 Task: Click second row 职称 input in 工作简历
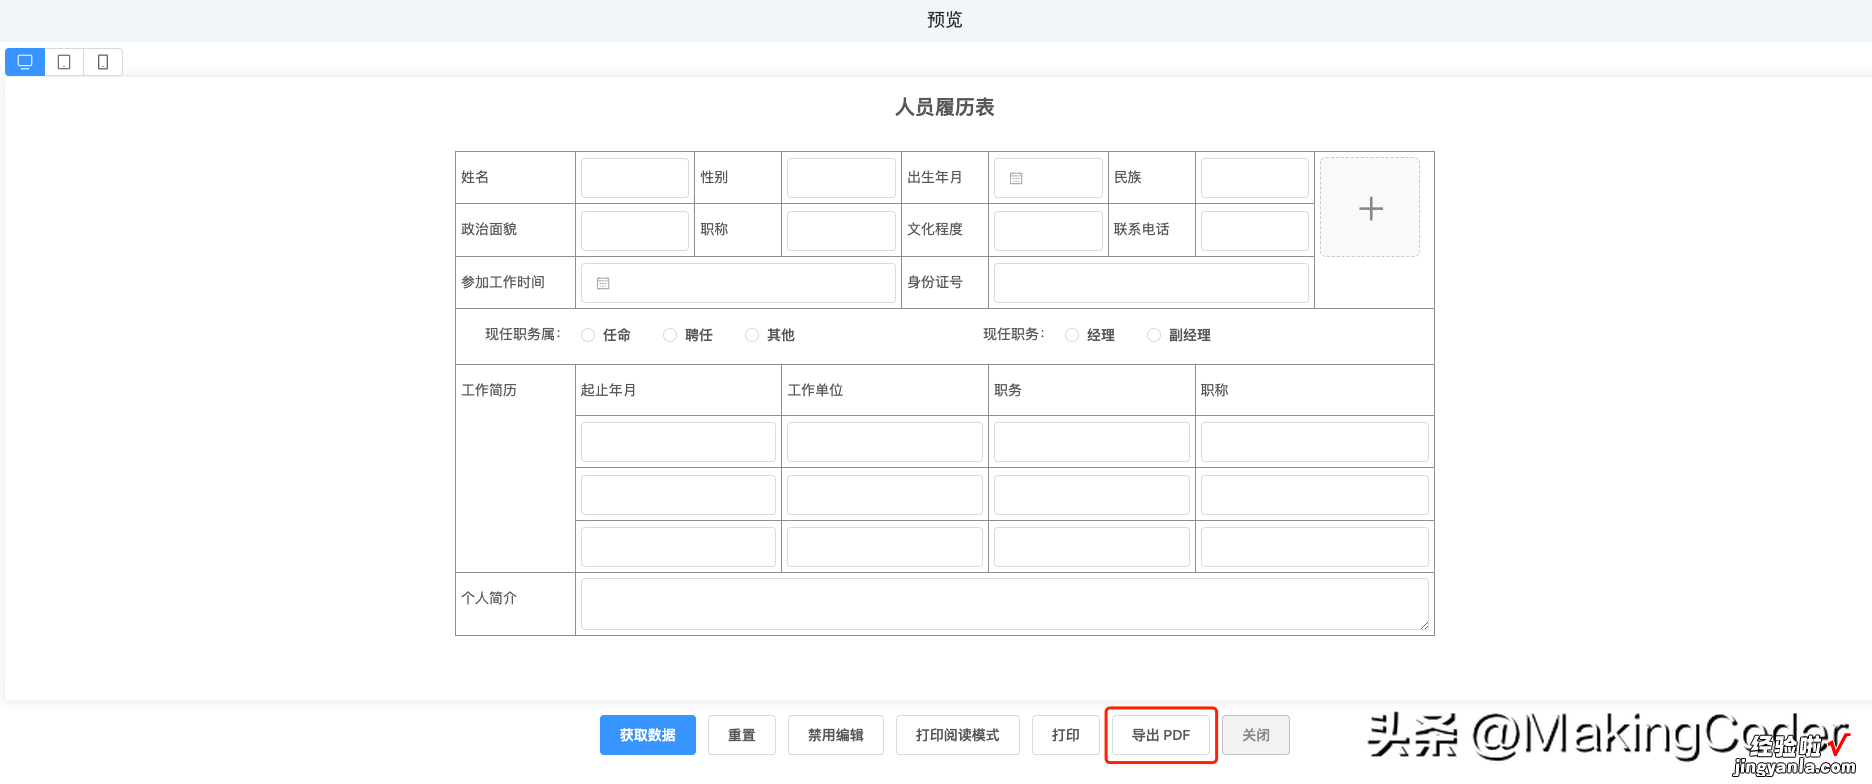point(1315,495)
